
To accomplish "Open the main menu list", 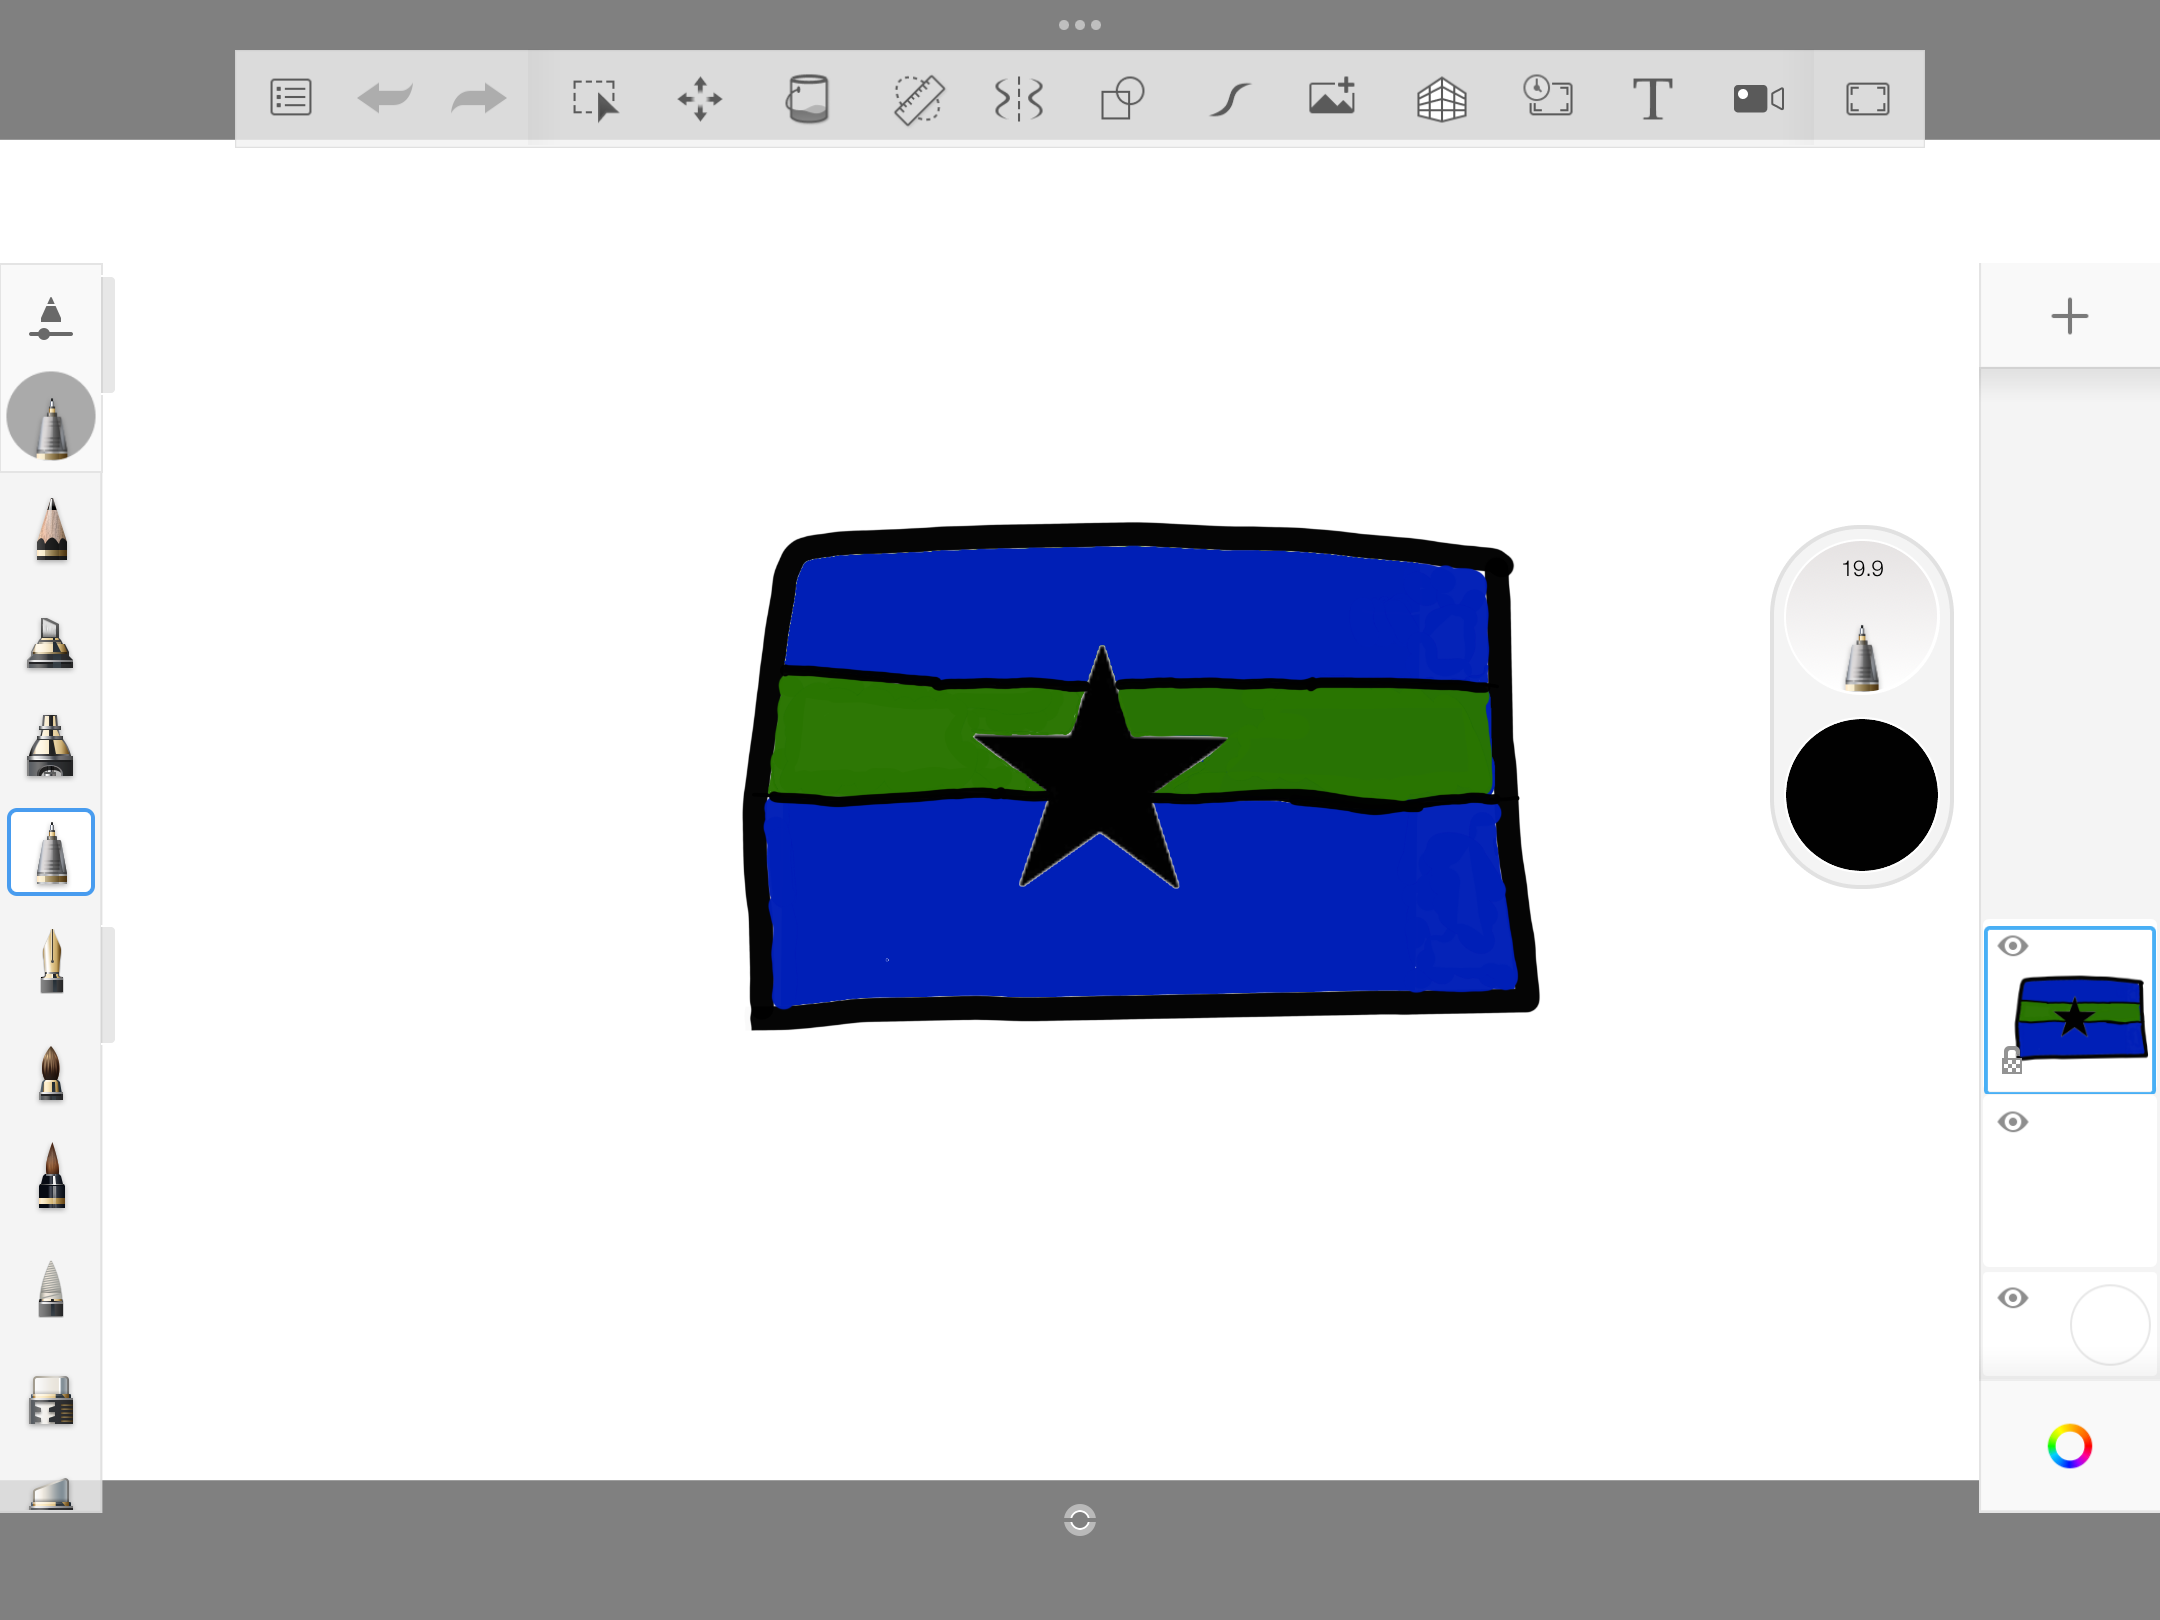I will tap(291, 98).
